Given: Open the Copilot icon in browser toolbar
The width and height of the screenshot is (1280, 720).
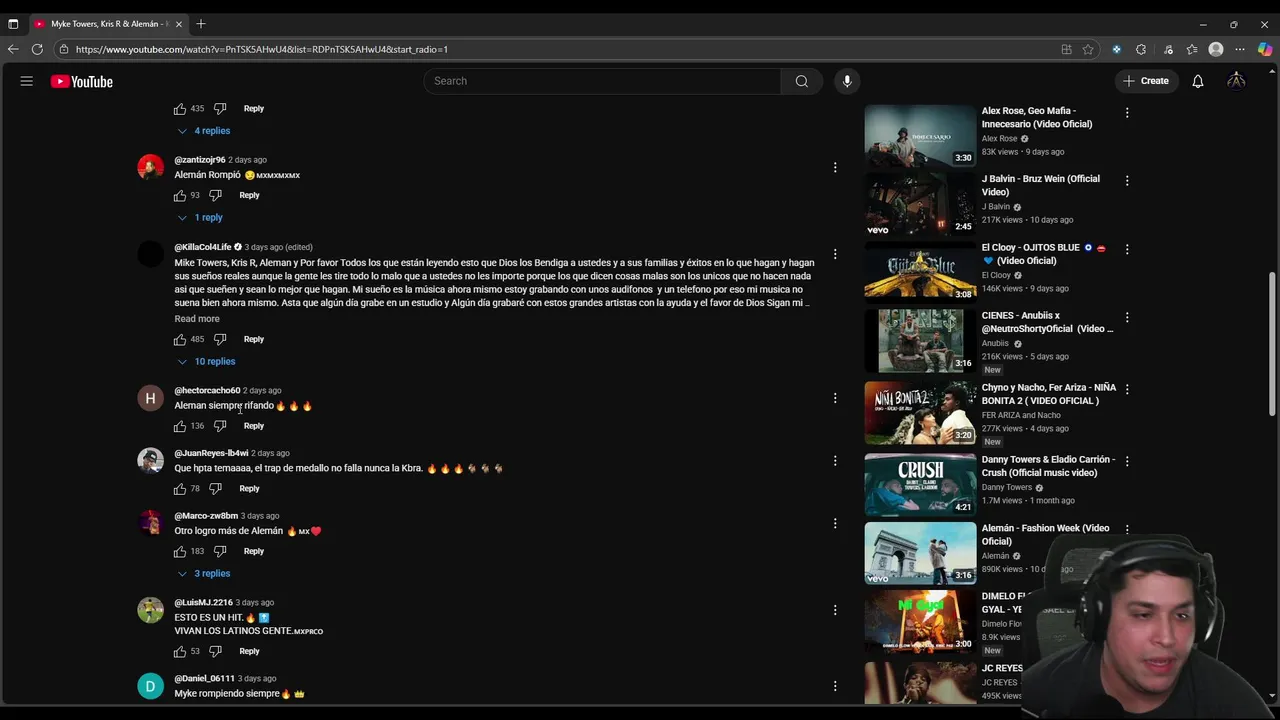Looking at the screenshot, I should tap(1265, 49).
